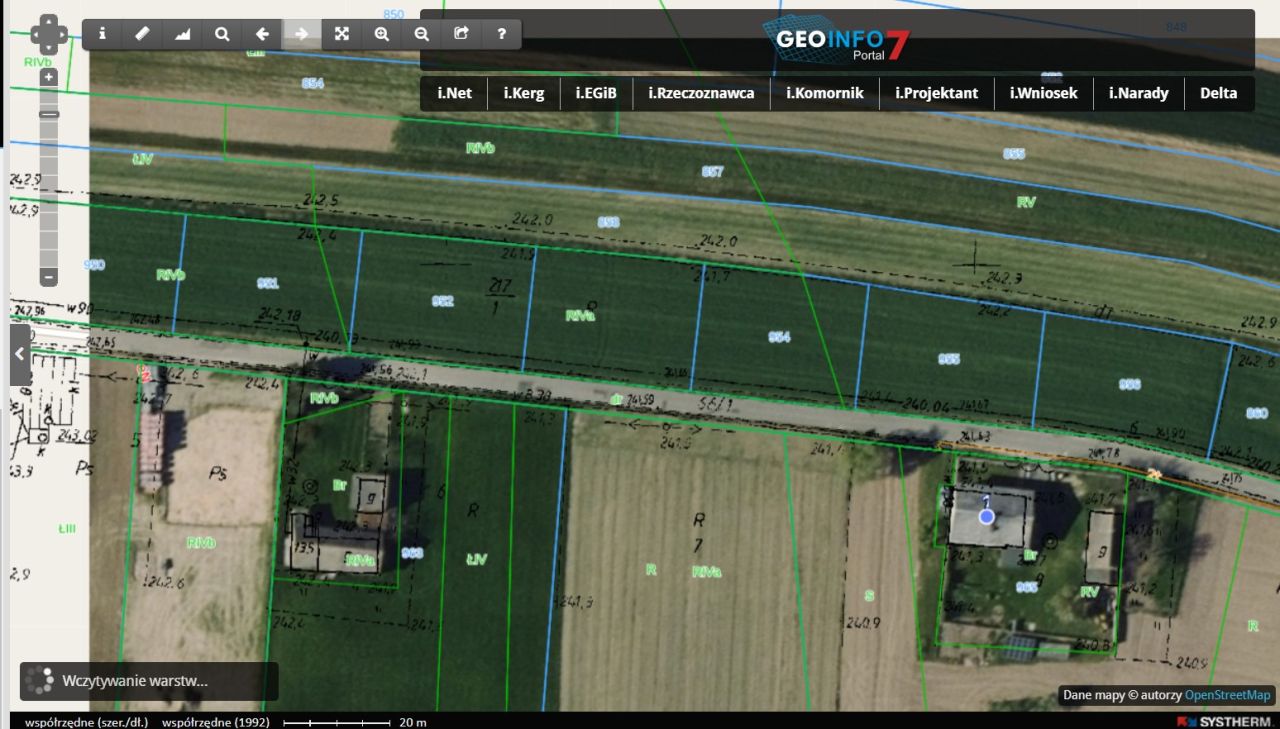Click the full extent arrows icon
This screenshot has width=1280, height=729.
point(342,34)
